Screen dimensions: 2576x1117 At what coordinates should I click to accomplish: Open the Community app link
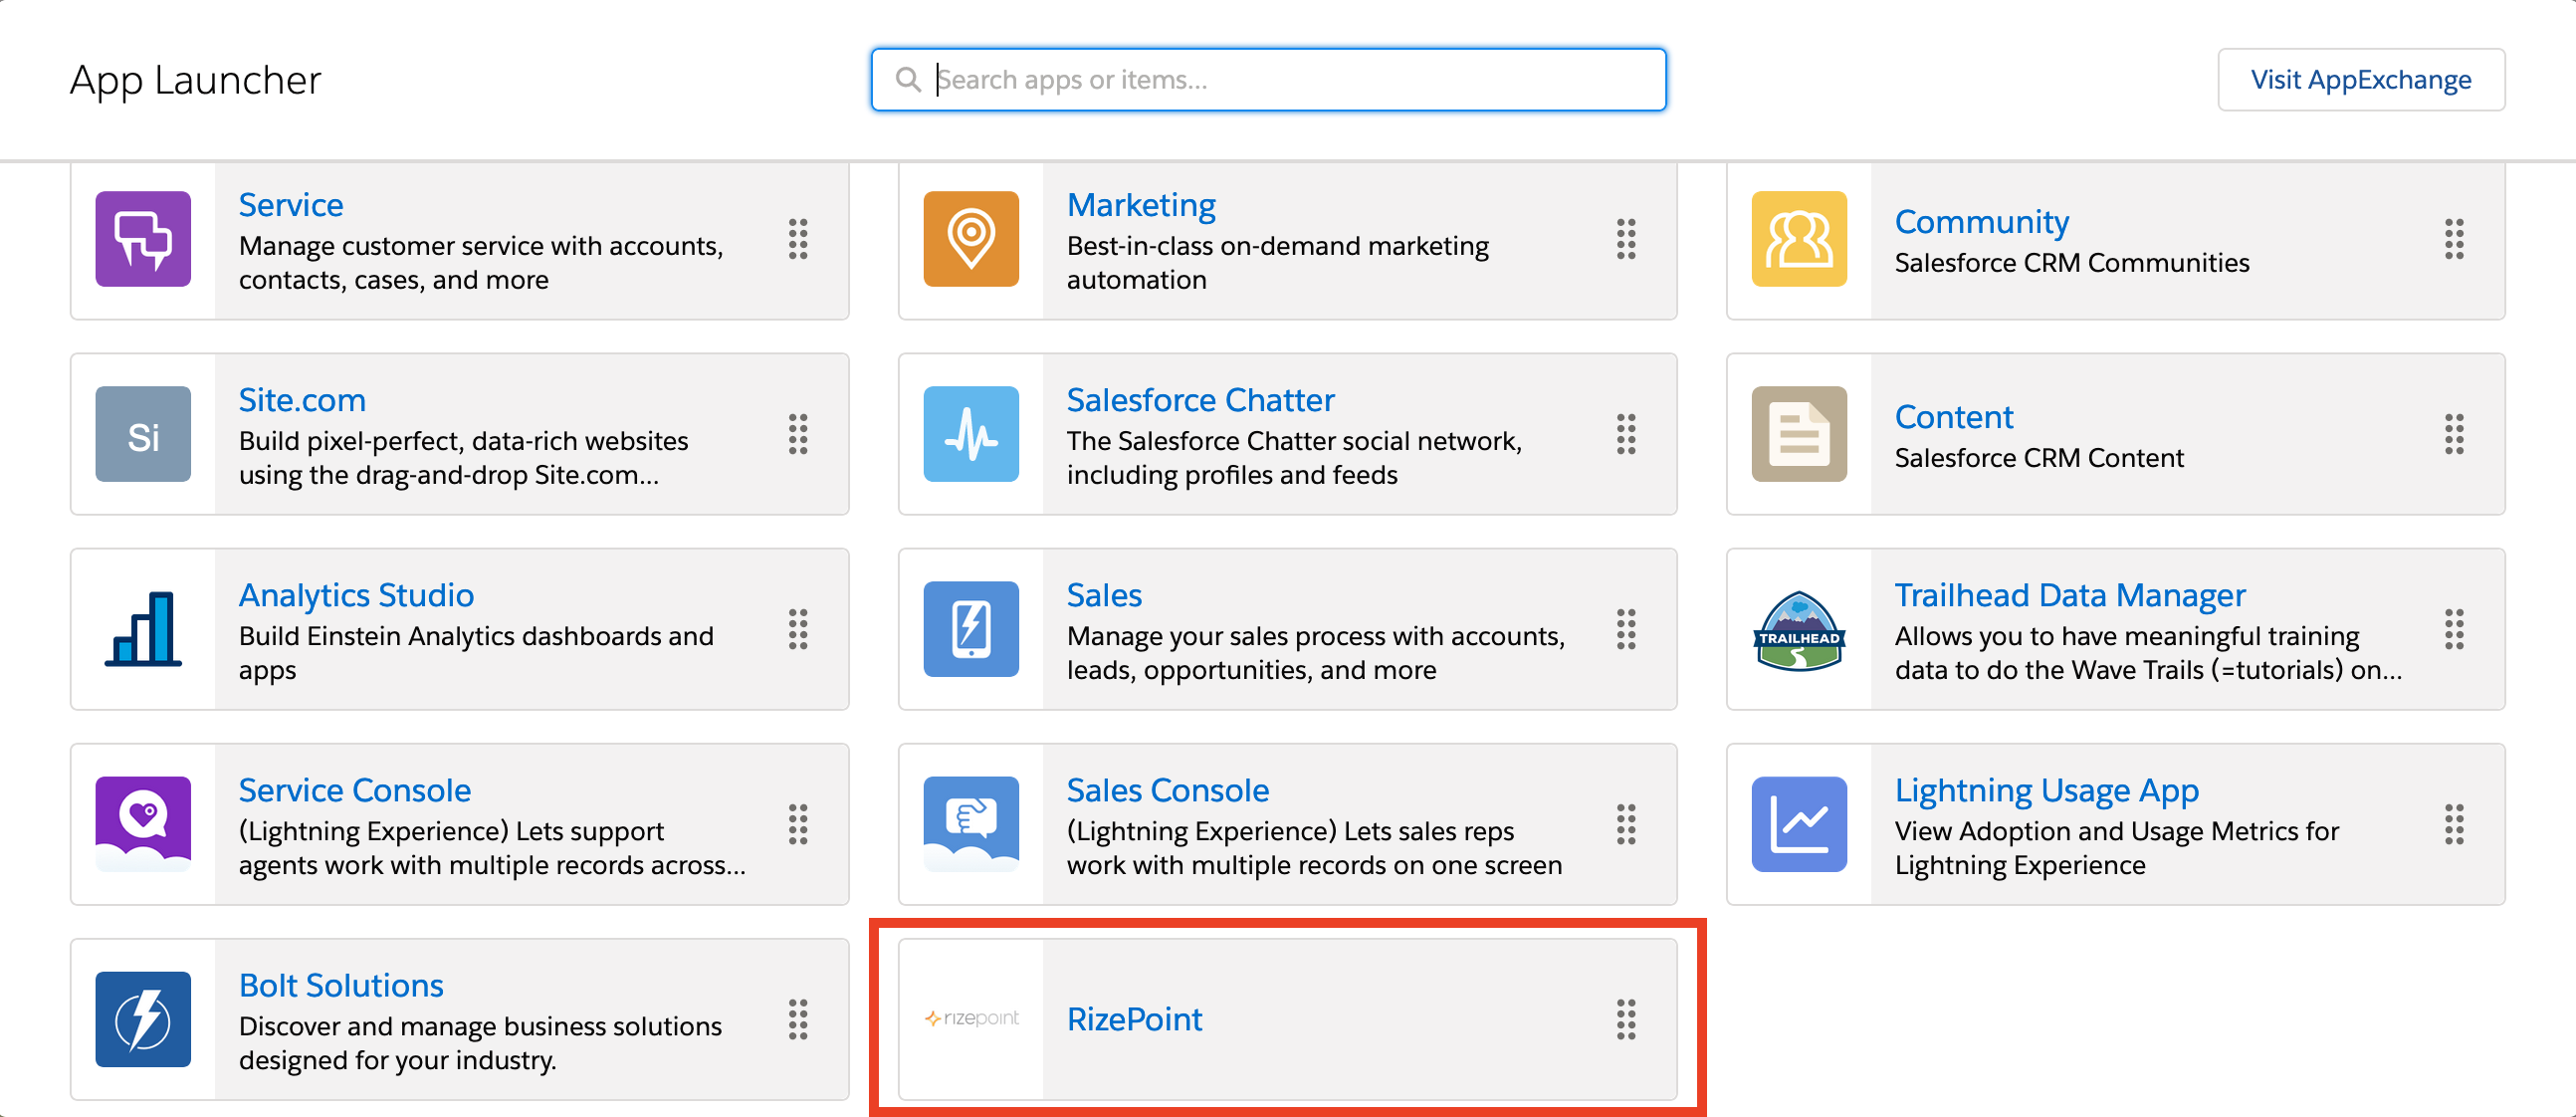(1981, 222)
